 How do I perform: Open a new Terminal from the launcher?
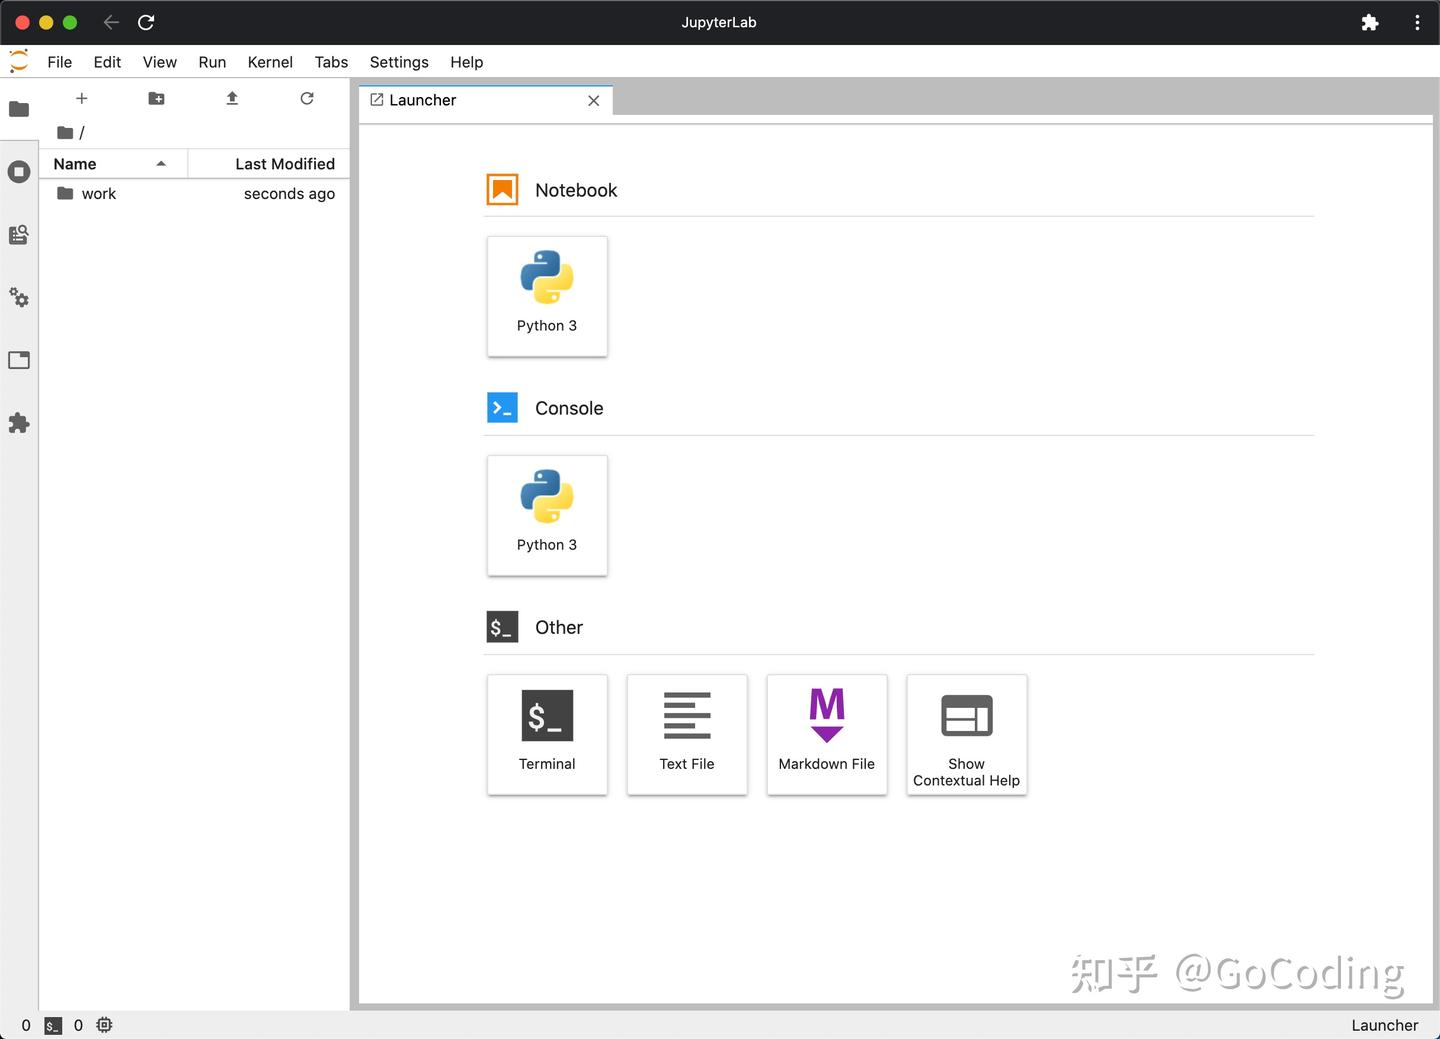point(547,735)
